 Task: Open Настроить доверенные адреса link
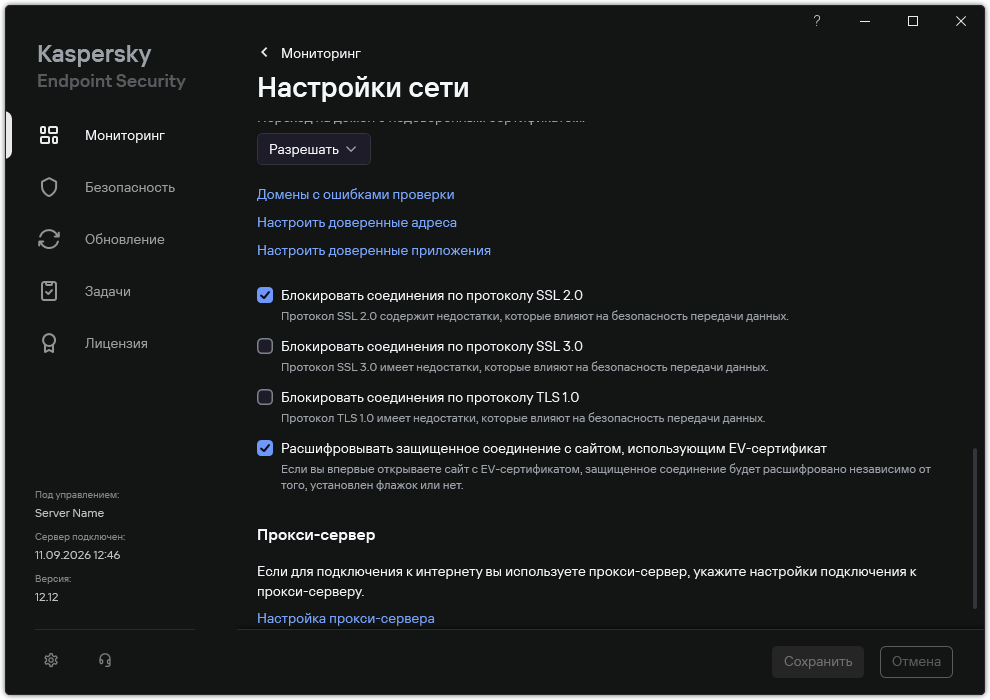pyautogui.click(x=357, y=222)
